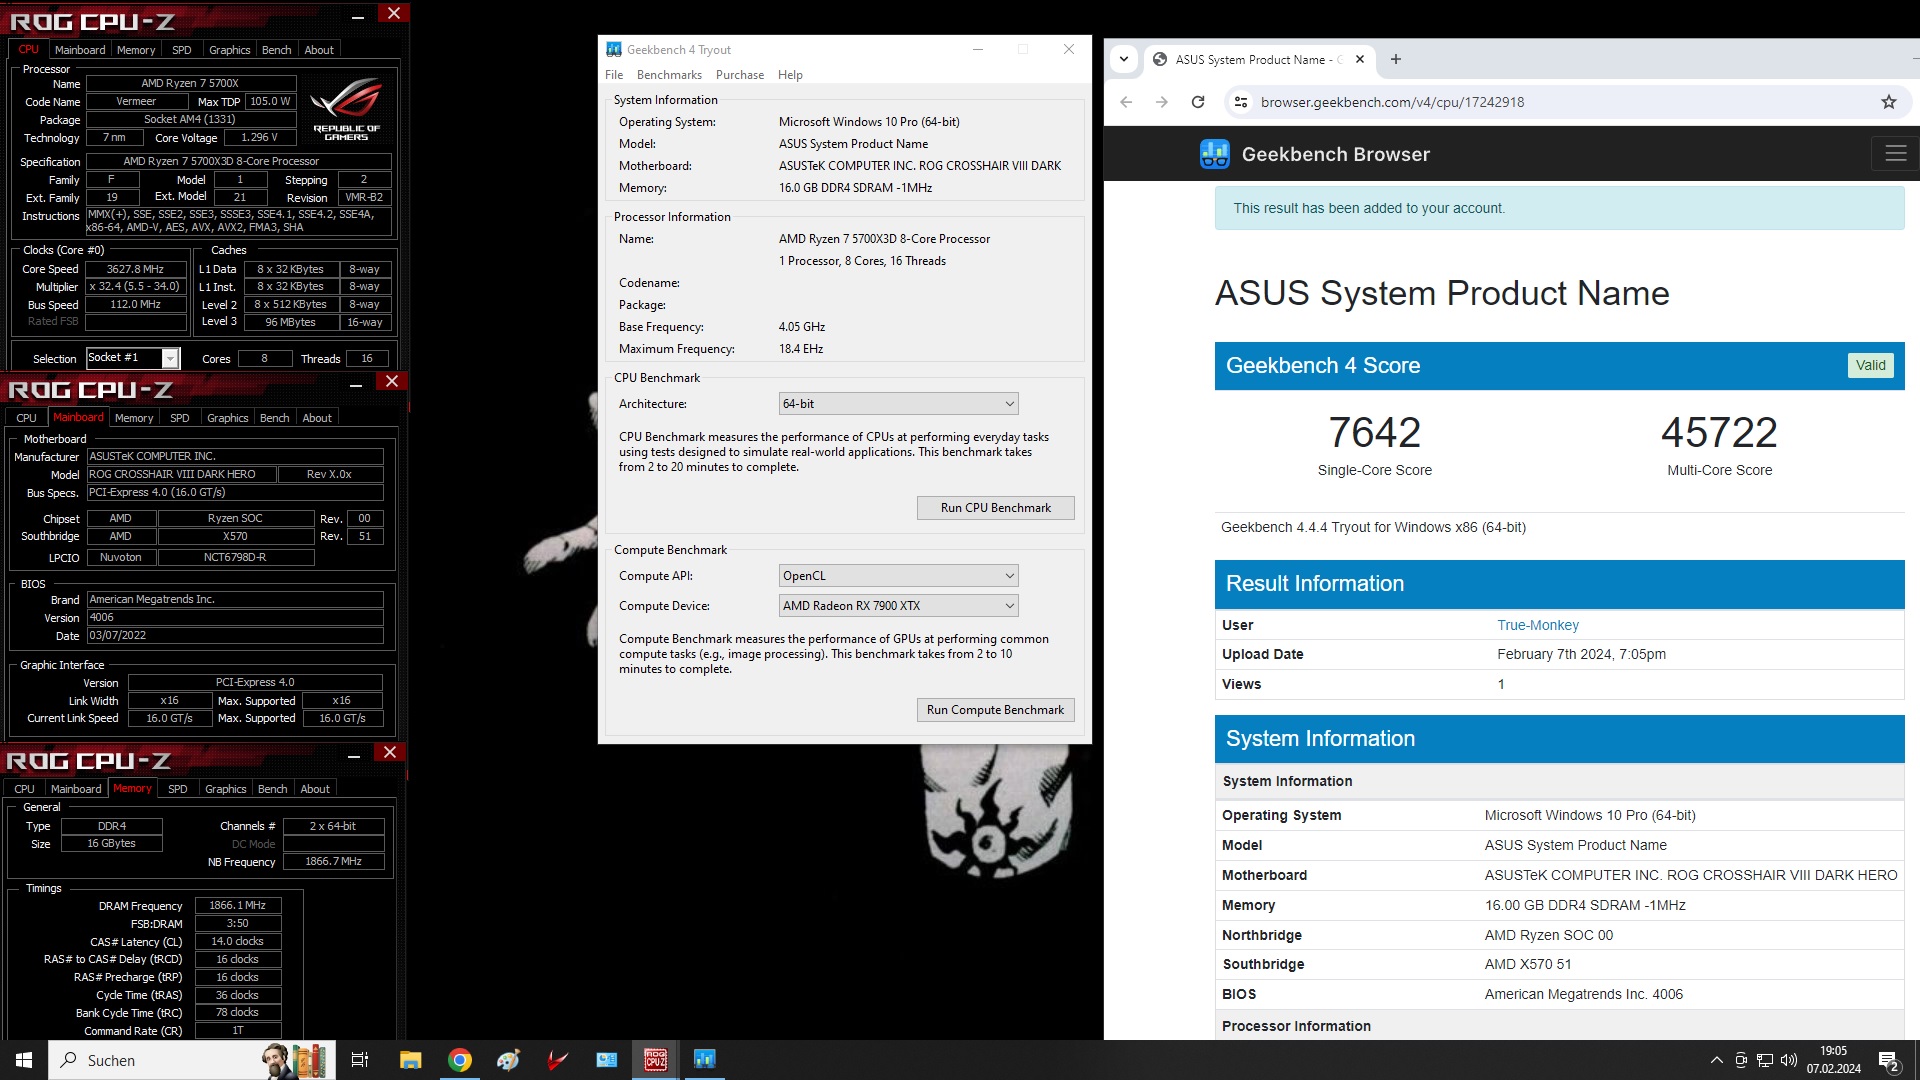Close the ASUS System Product Name tab
Viewport: 1920px width, 1080px height.
[x=1360, y=59]
